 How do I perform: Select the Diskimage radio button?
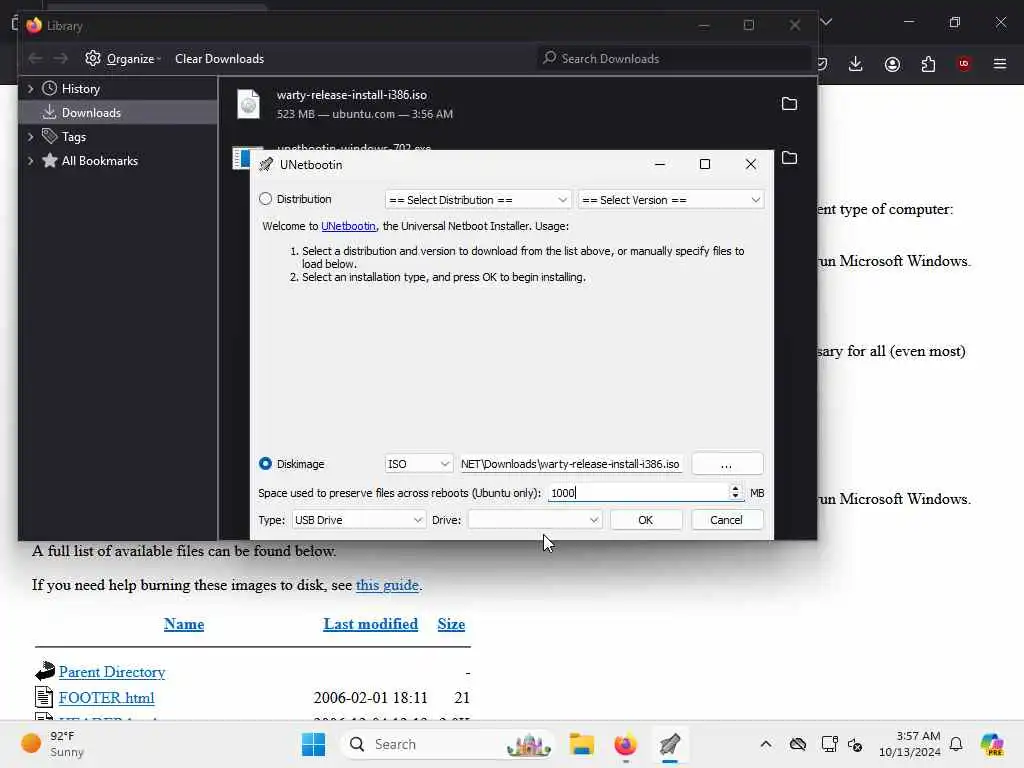tap(265, 464)
